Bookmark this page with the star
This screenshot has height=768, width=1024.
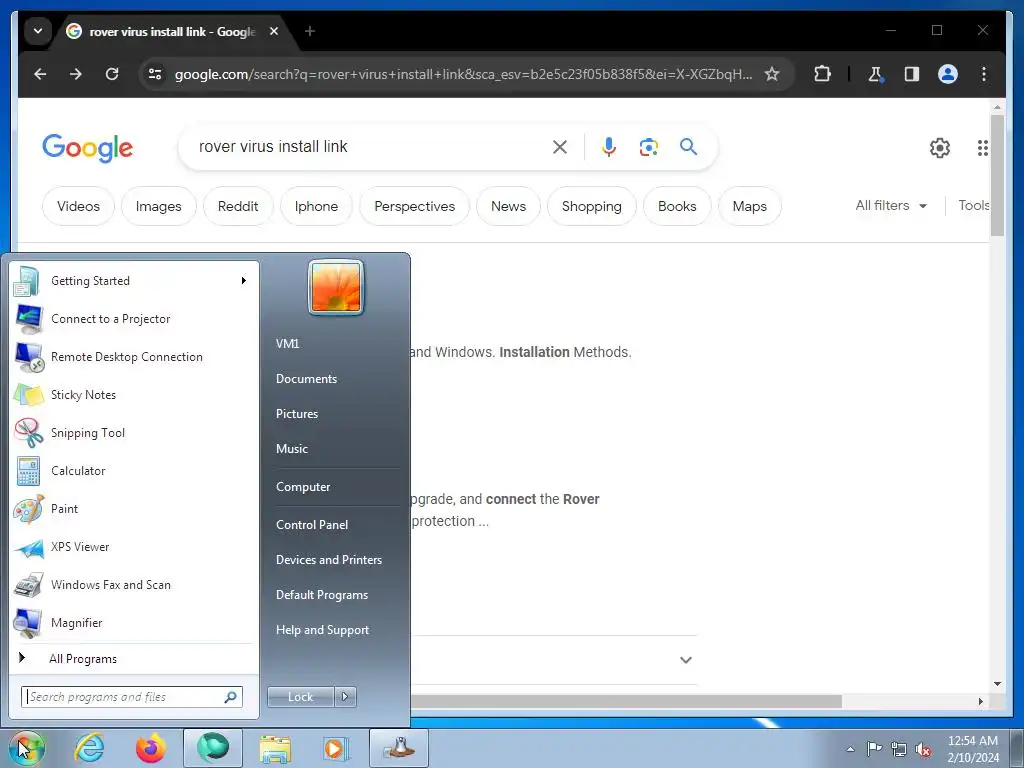pyautogui.click(x=772, y=74)
